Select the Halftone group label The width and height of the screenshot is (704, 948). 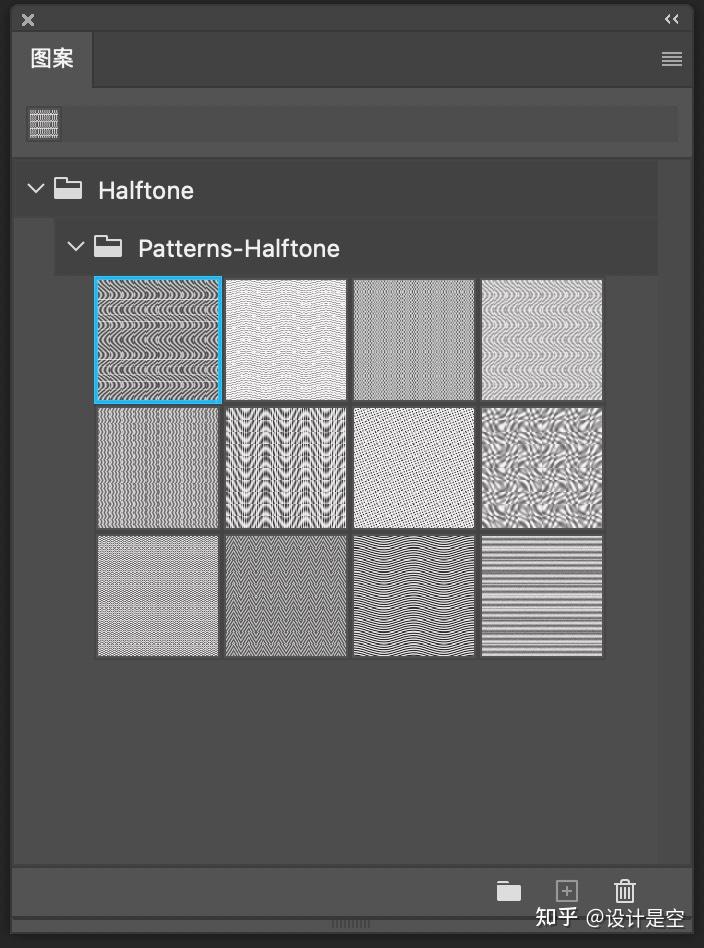click(146, 190)
